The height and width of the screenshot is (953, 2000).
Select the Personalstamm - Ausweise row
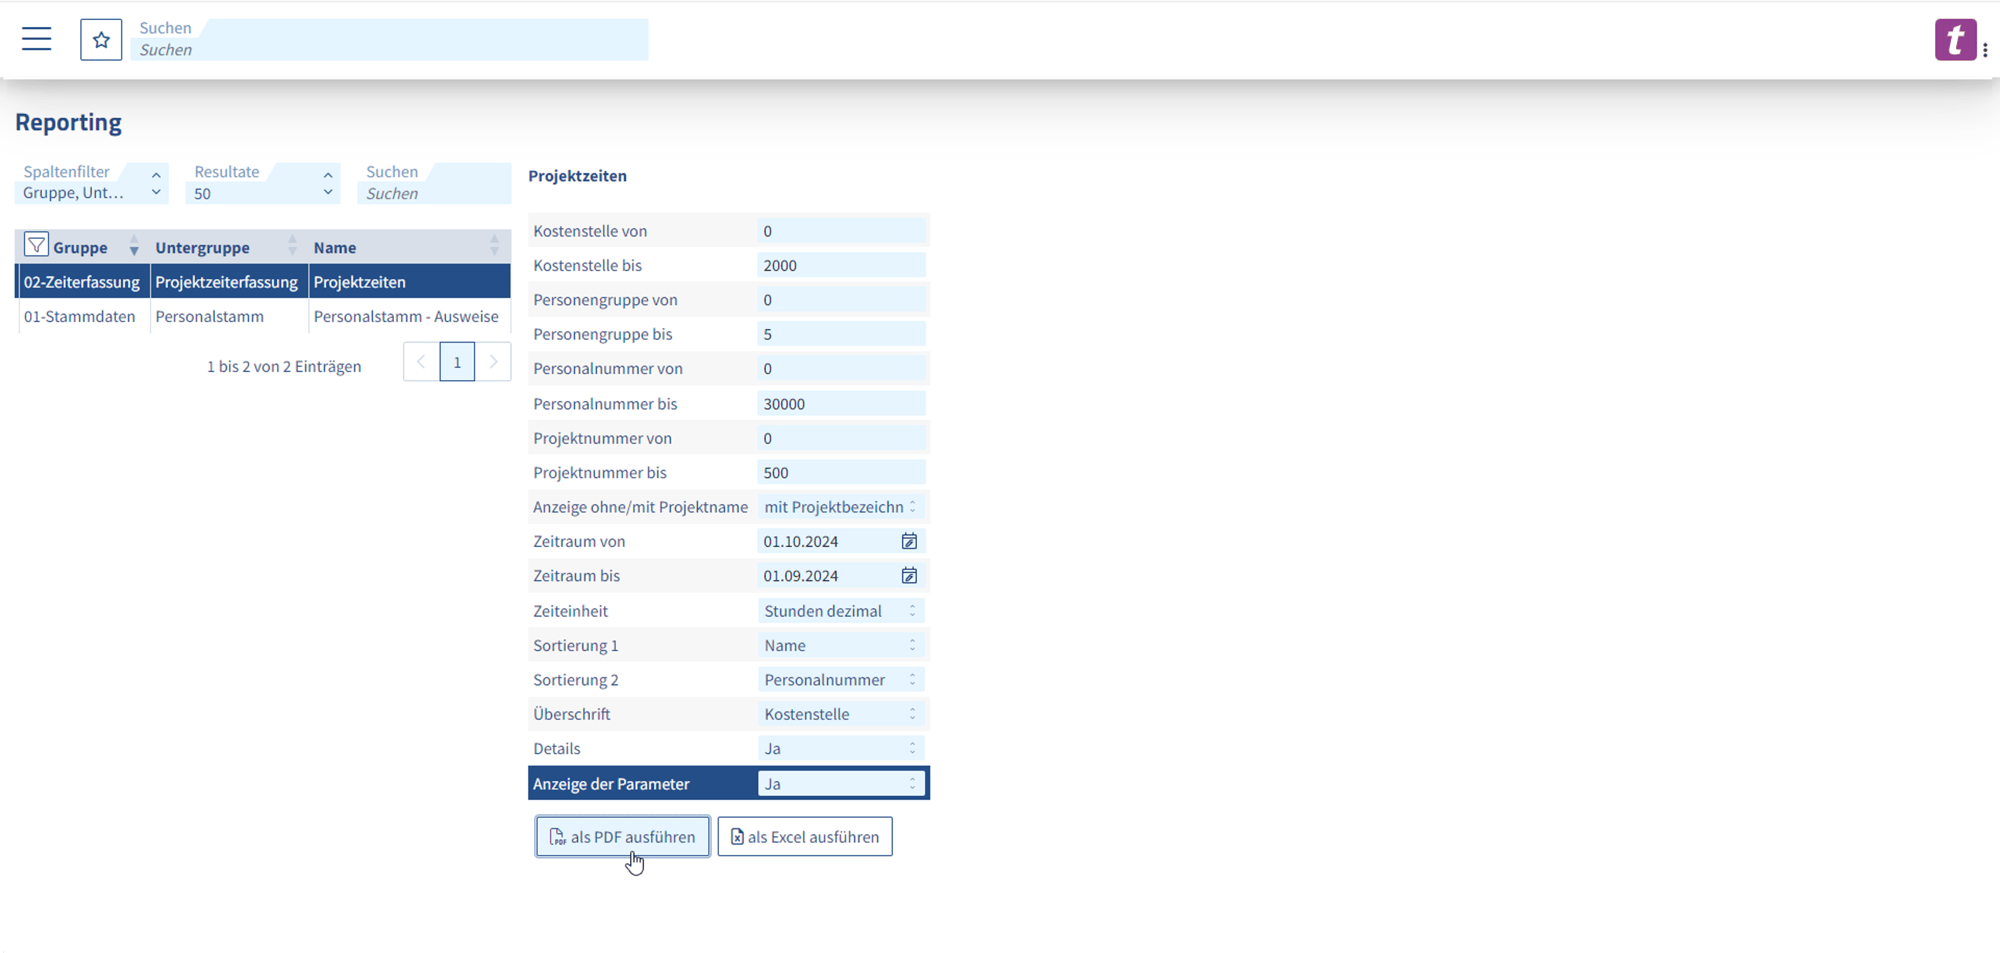pos(405,317)
